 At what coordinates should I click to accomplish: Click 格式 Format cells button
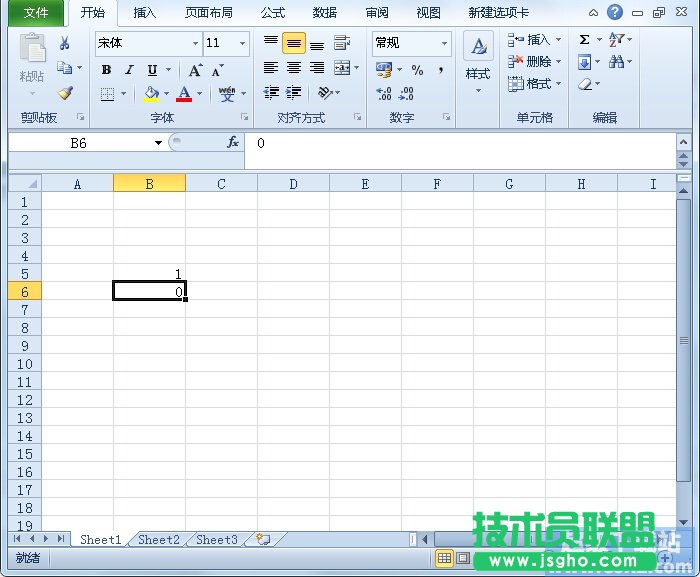point(535,84)
